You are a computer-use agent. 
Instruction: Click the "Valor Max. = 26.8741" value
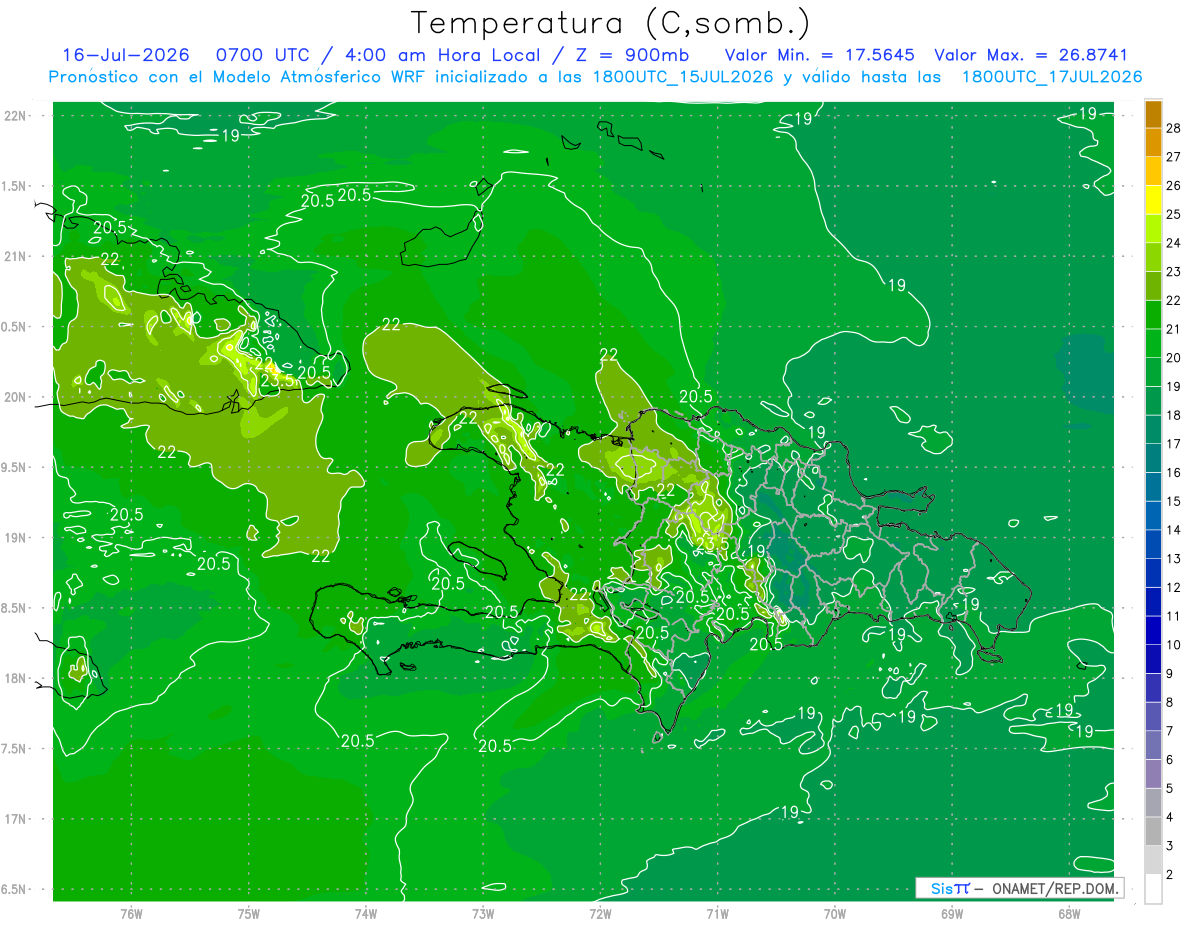[1030, 55]
